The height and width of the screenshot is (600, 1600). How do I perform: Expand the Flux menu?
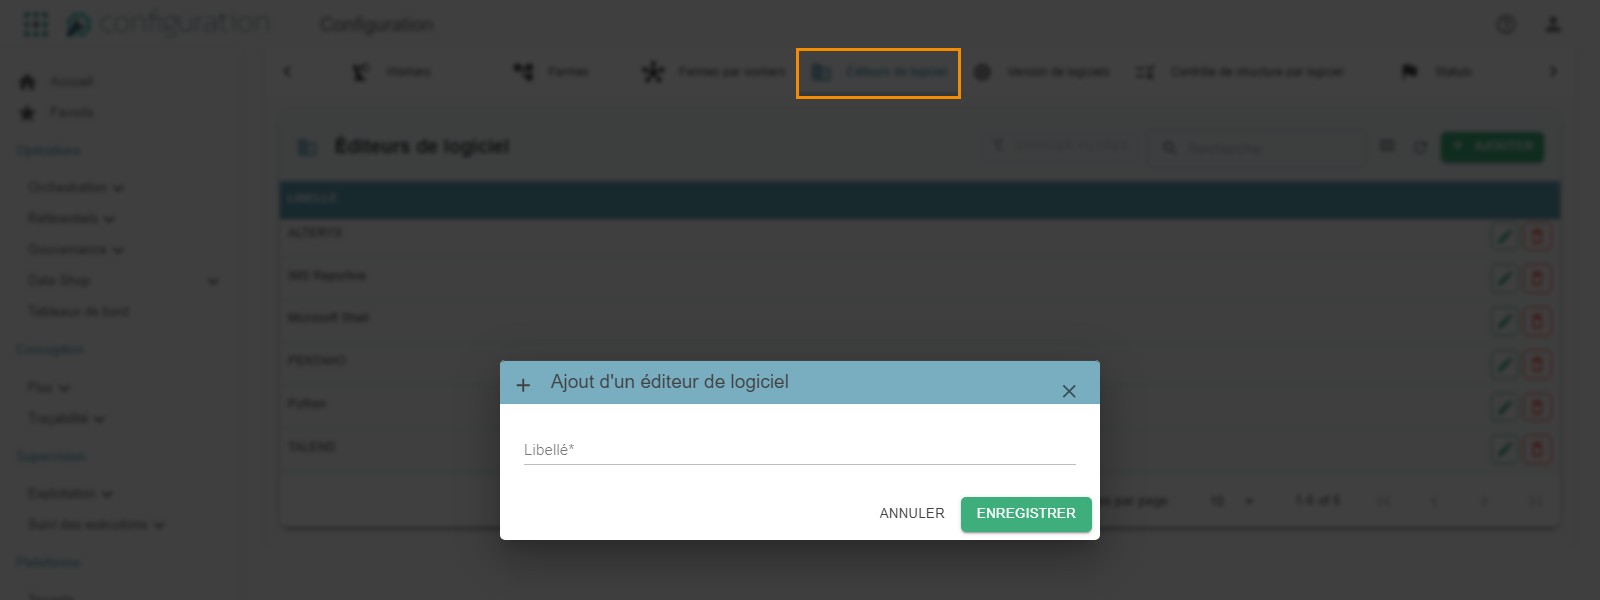tap(49, 388)
